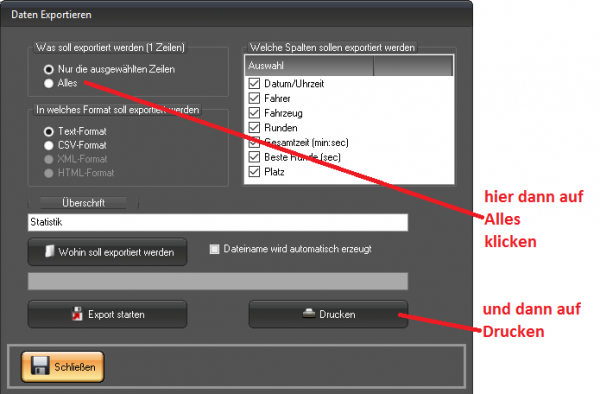600x394 pixels.
Task: Choose the Text-Format radio button
Action: coord(48,132)
